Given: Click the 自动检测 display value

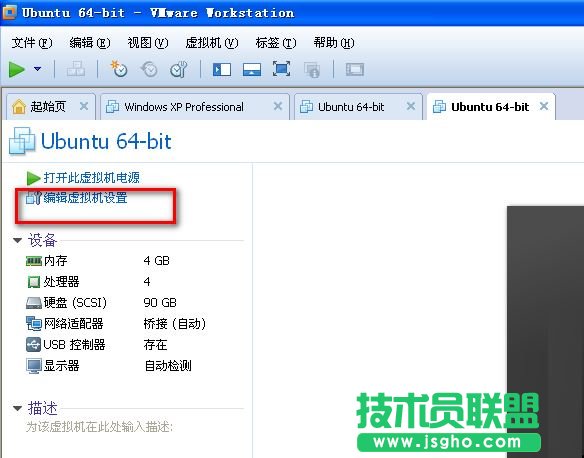Looking at the screenshot, I should (168, 366).
